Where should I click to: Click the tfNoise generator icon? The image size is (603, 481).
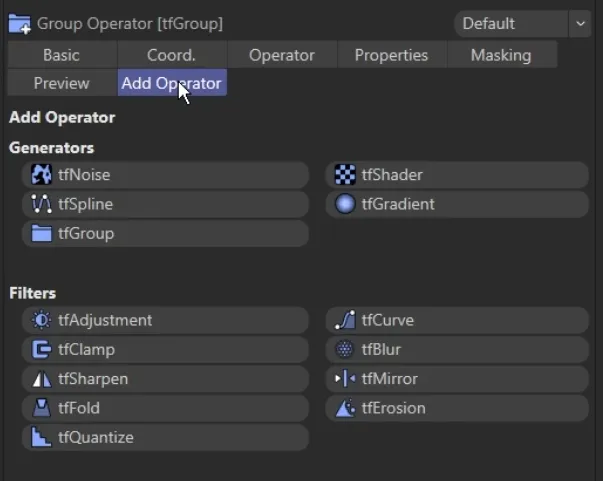(x=41, y=175)
